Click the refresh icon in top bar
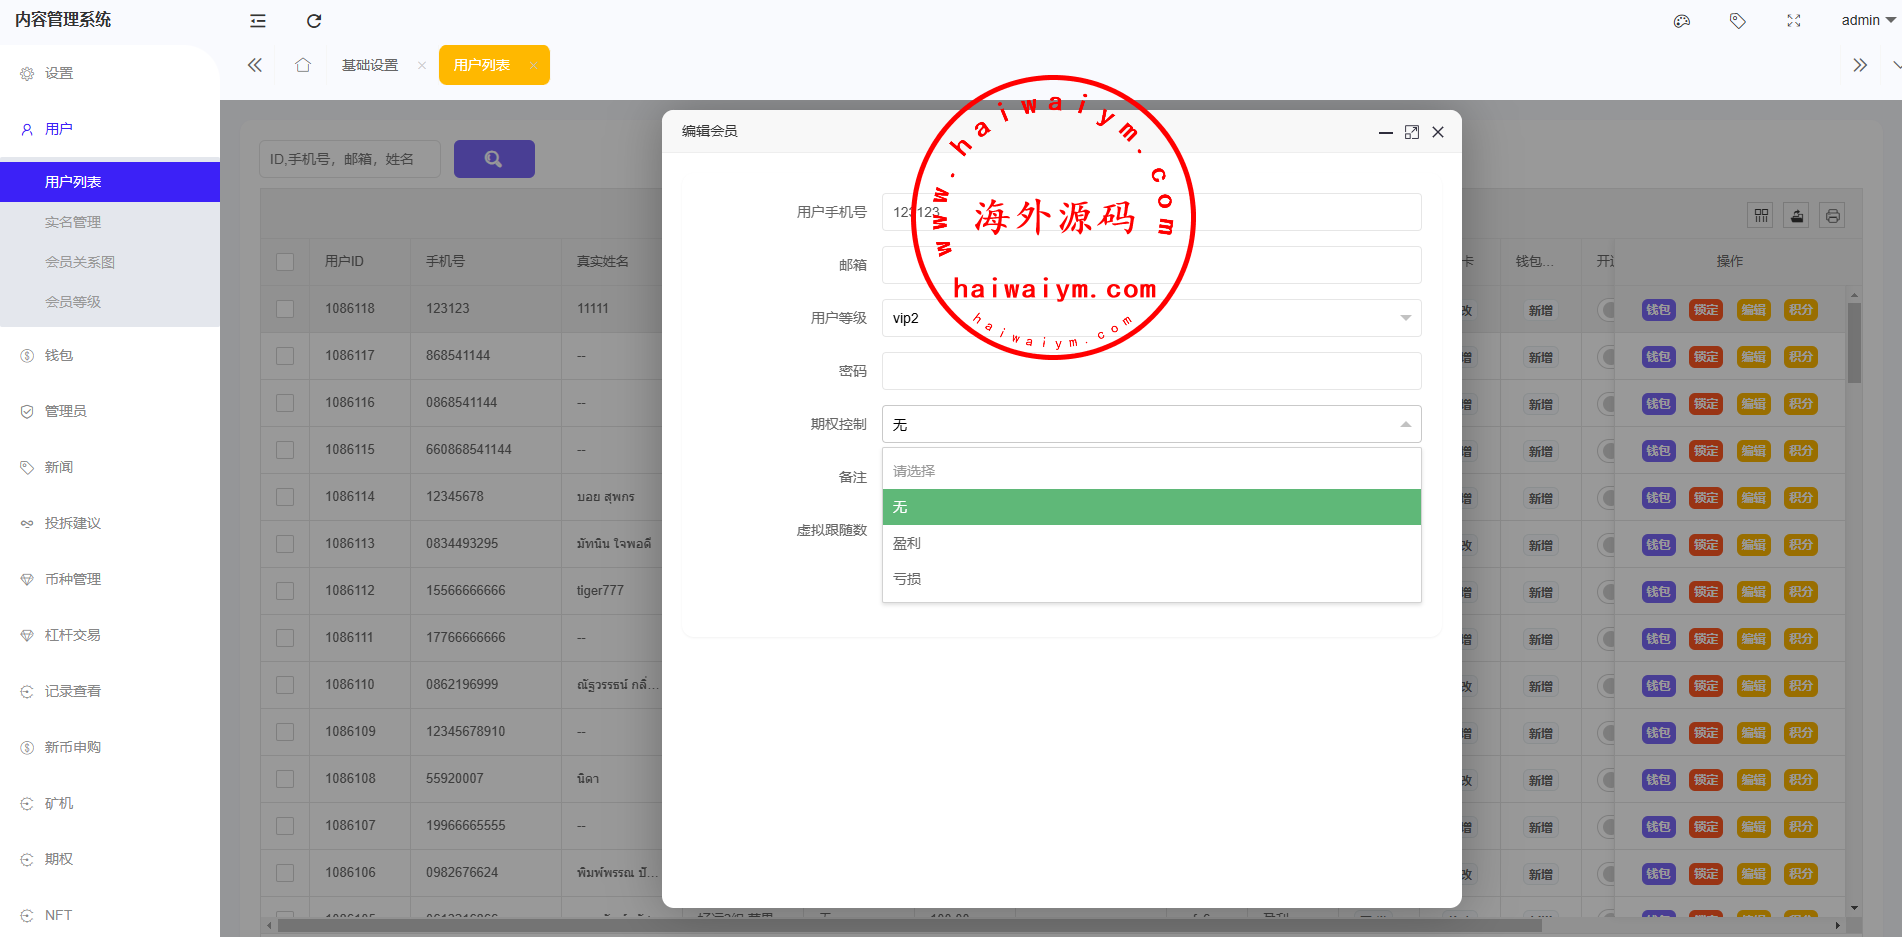Viewport: 1902px width, 937px height. click(x=314, y=21)
